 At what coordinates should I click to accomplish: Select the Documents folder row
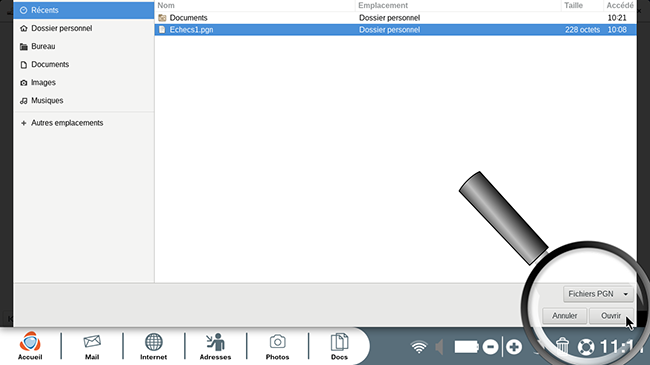coord(395,18)
